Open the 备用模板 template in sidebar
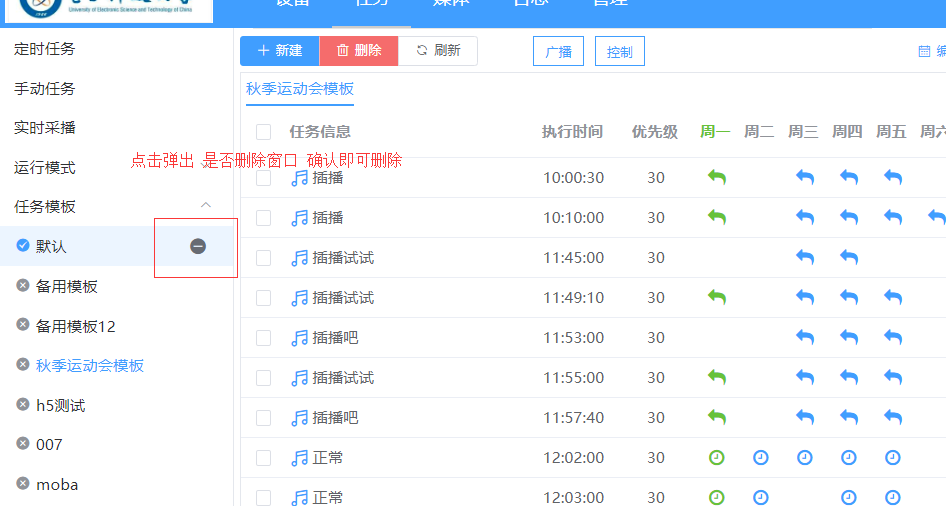Screen dimensions: 946x506 (x=67, y=286)
